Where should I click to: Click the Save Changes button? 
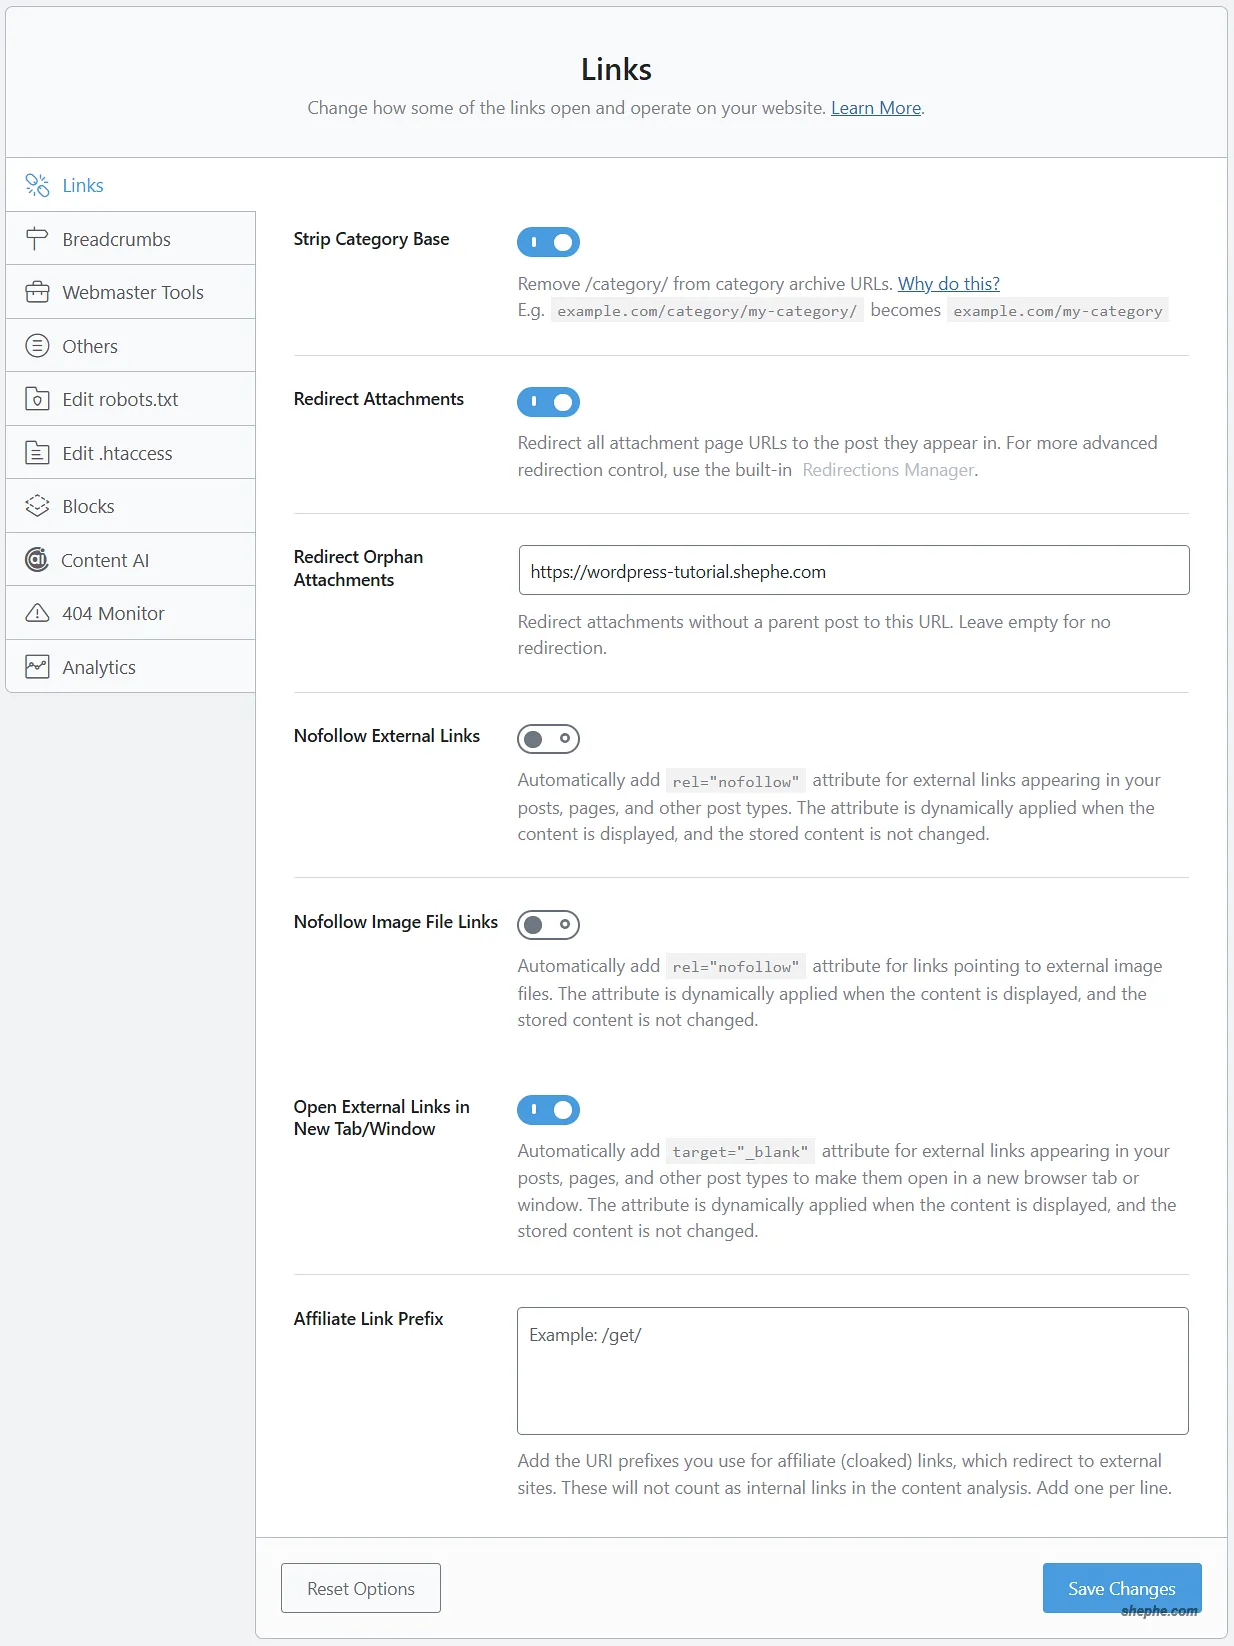[x=1121, y=1588]
